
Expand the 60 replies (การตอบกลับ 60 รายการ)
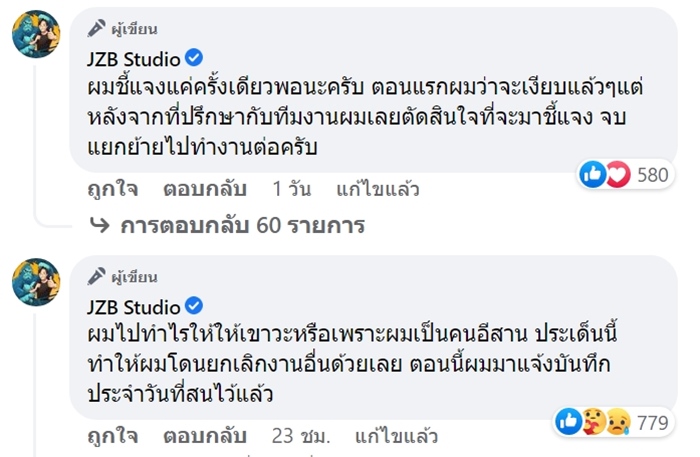242,225
